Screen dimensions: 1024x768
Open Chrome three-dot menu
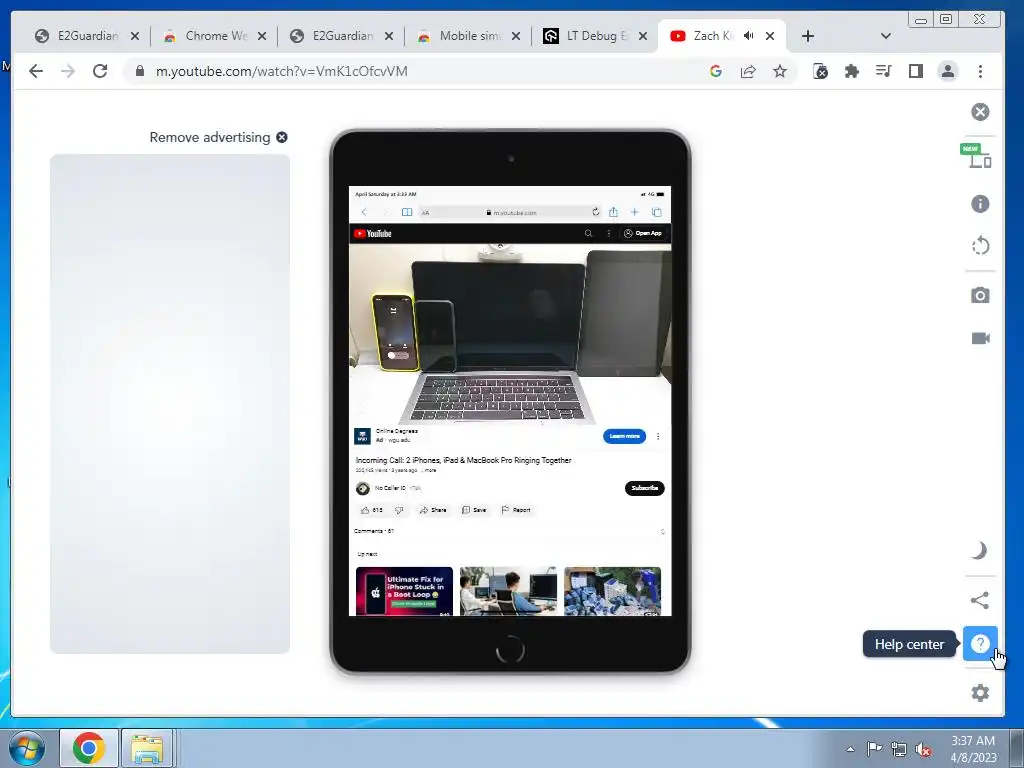[980, 71]
